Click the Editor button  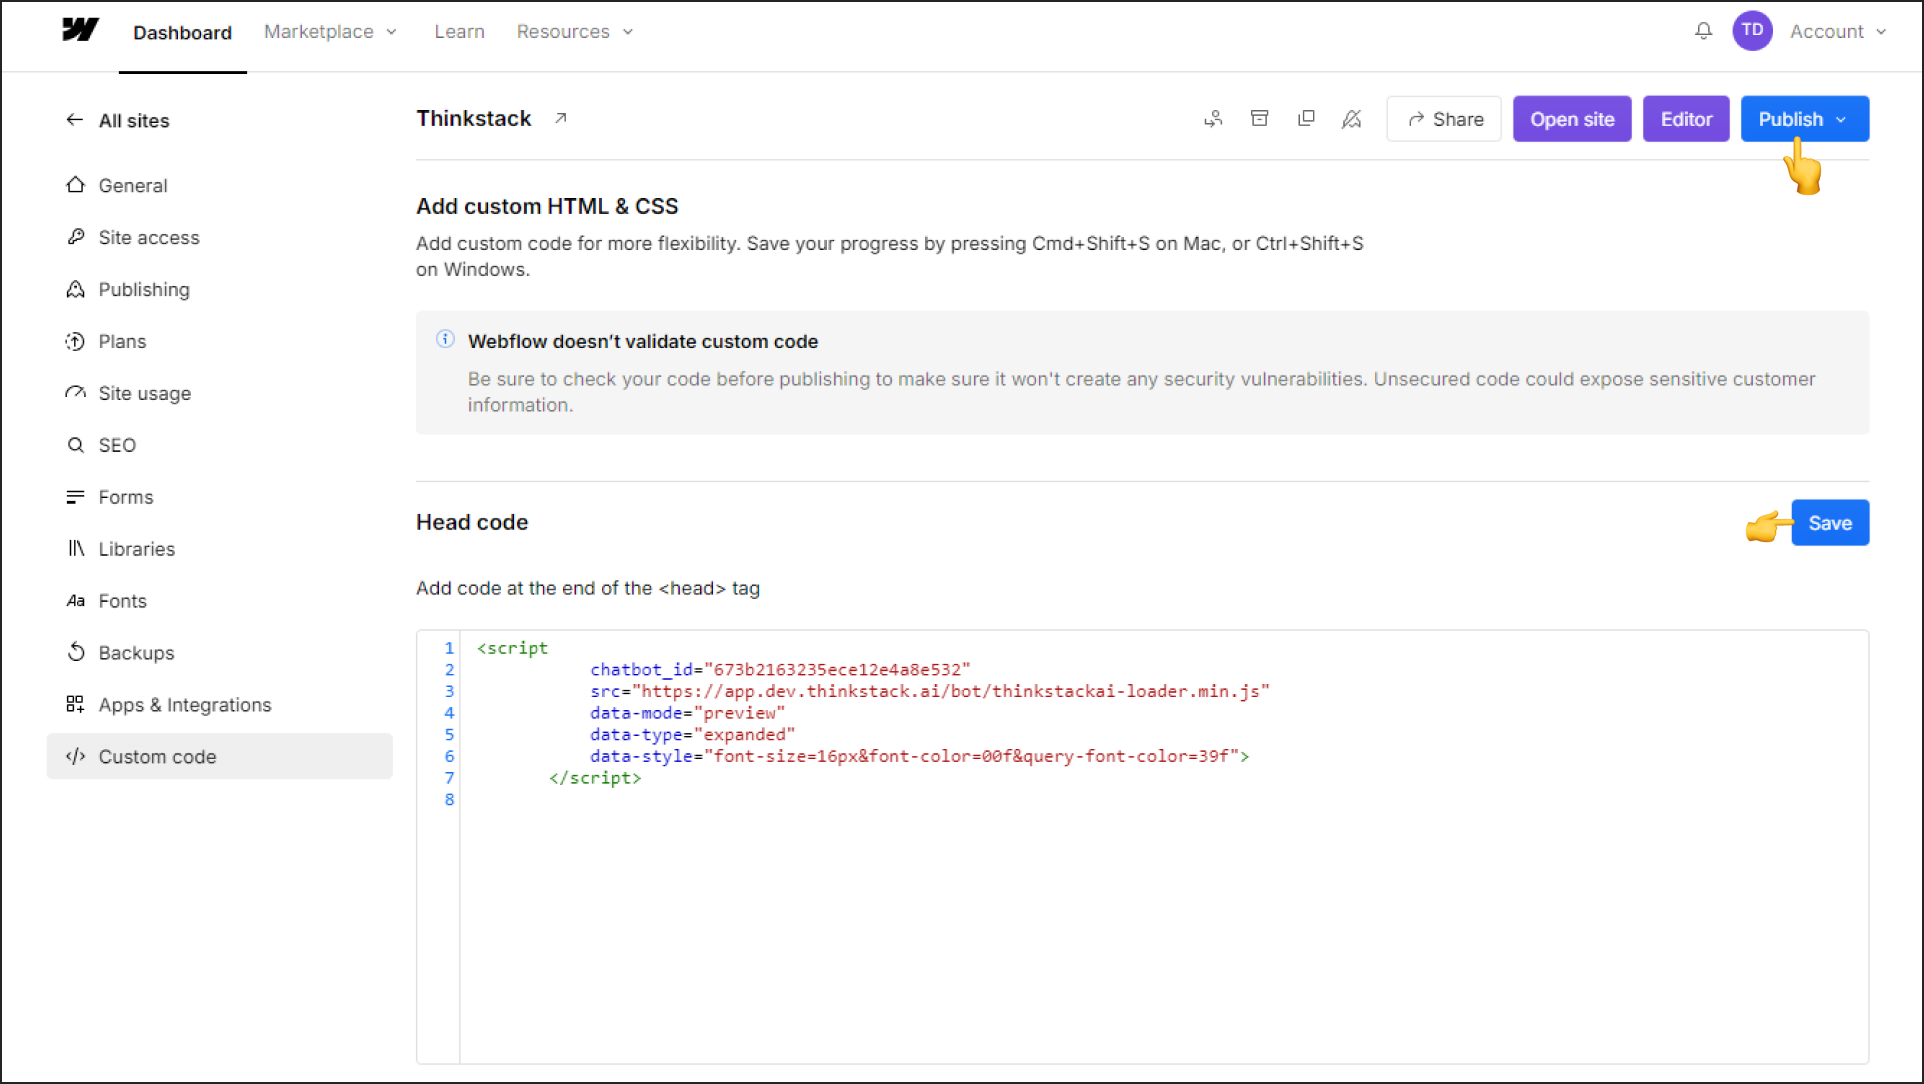pos(1685,119)
